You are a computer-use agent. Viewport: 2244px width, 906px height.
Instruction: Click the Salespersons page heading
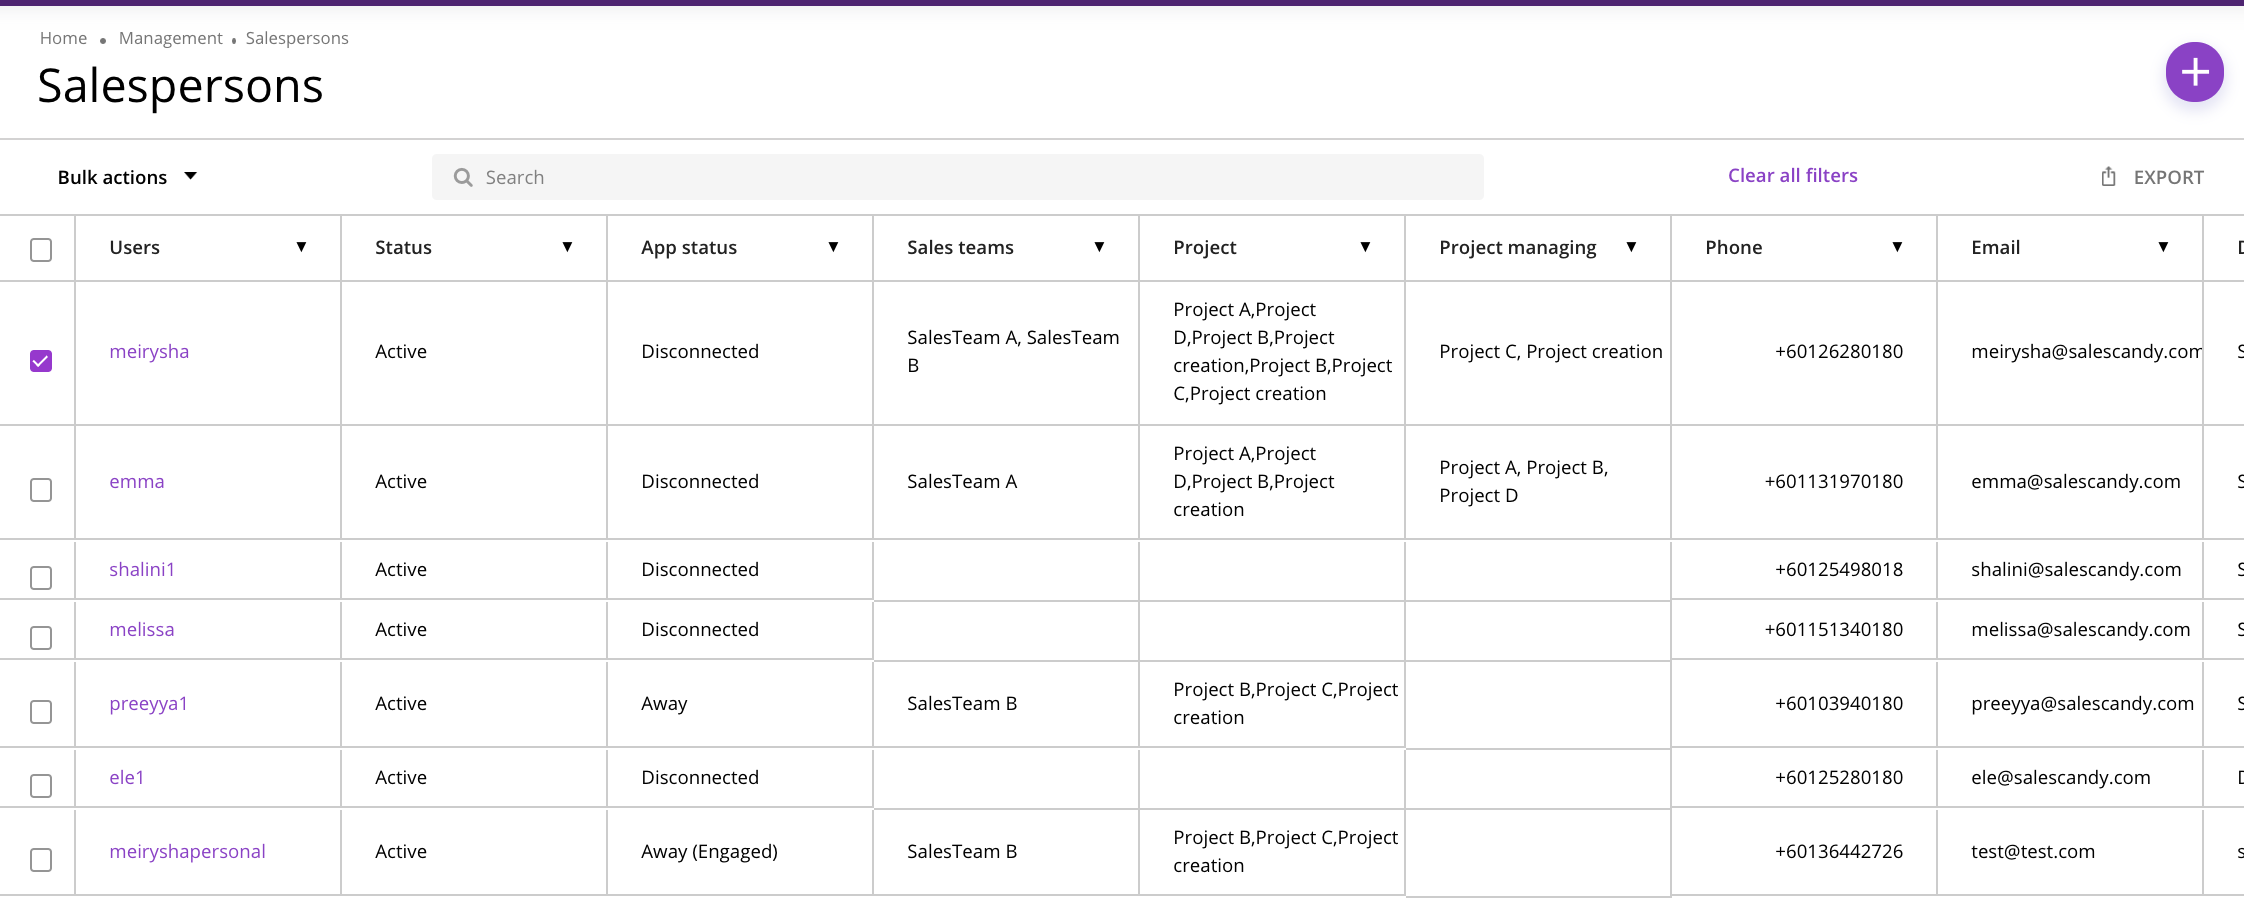pos(180,86)
